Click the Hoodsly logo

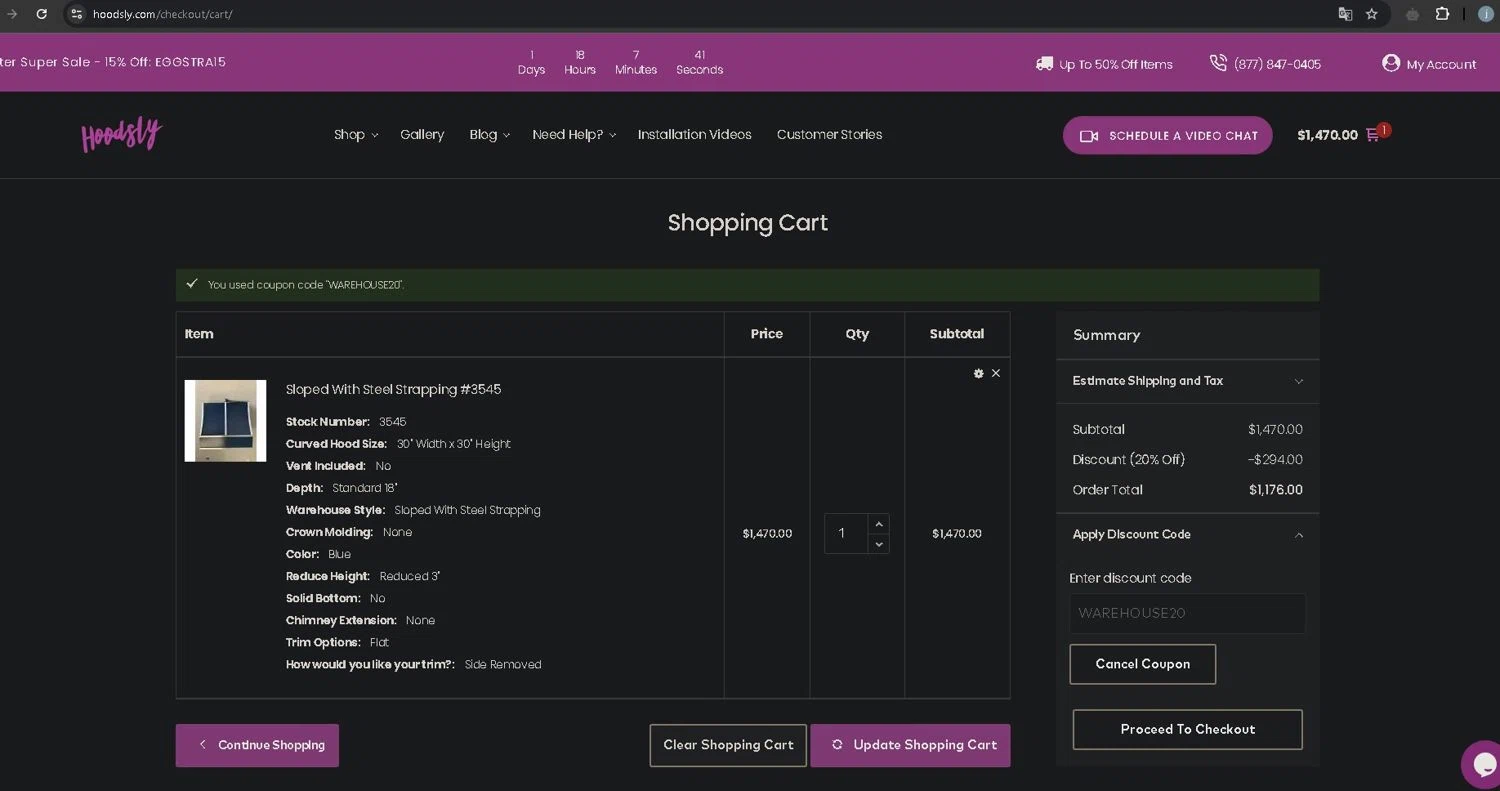point(121,134)
